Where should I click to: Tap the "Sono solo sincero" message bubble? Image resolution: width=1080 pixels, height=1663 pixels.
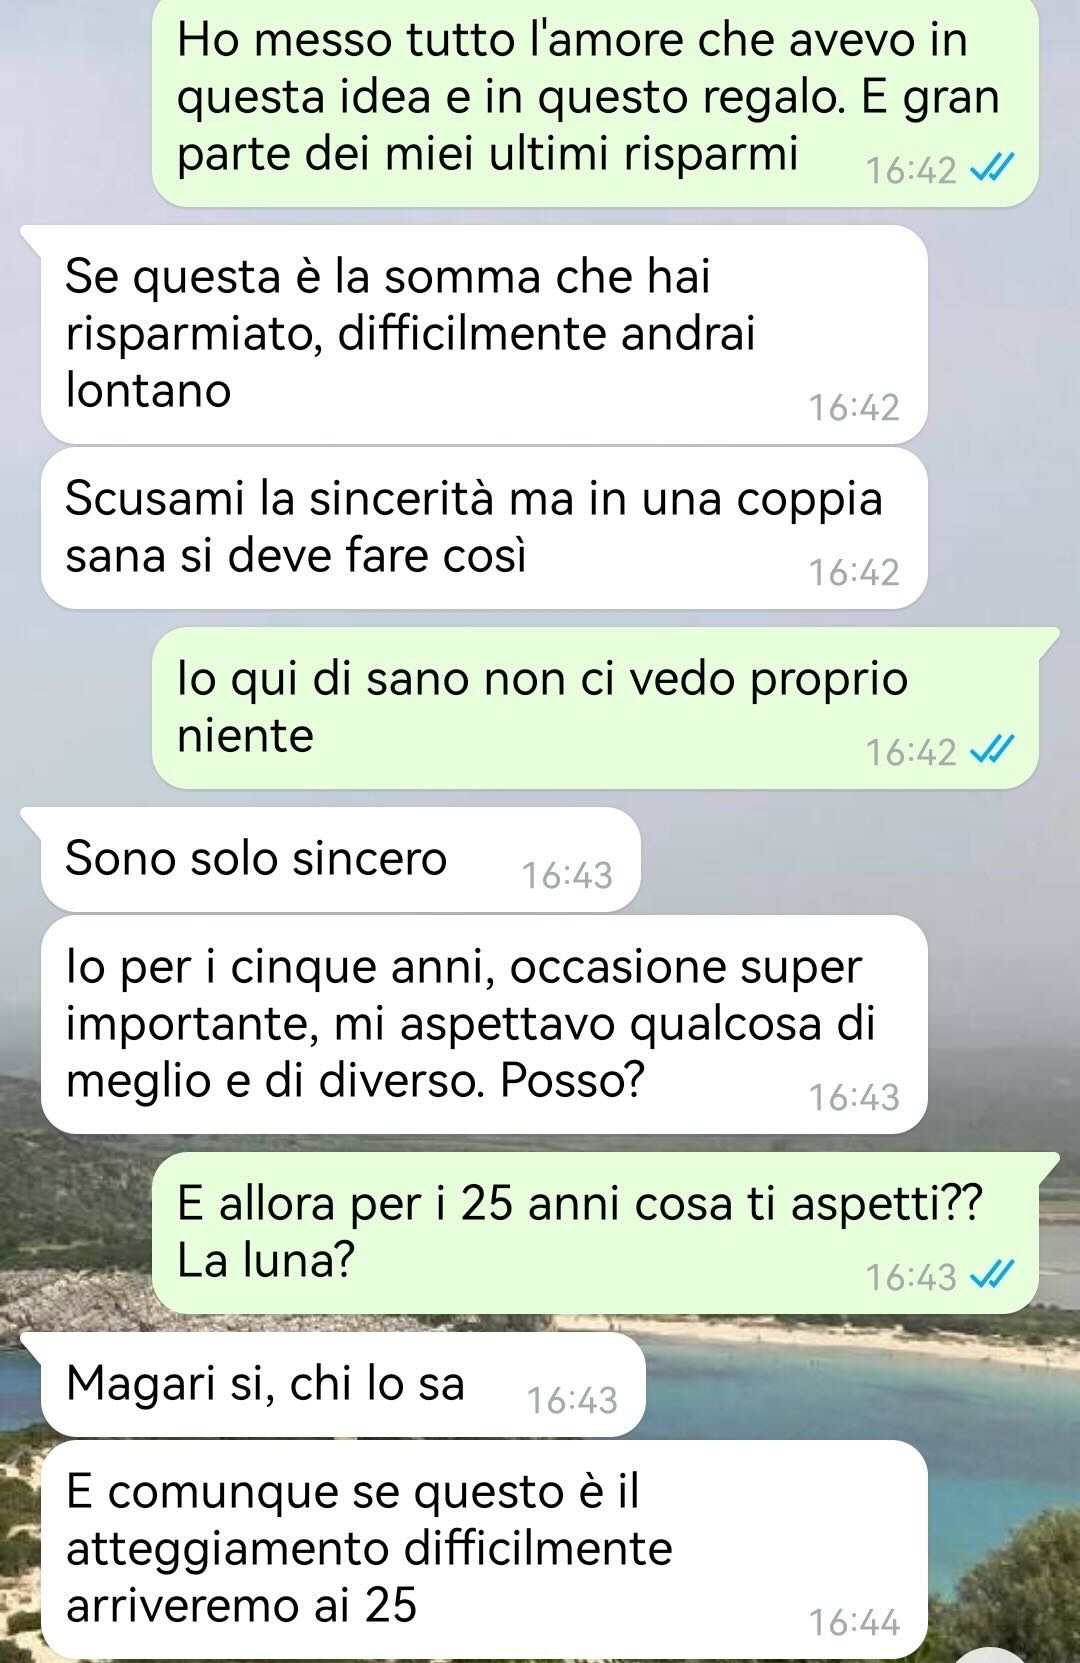[340, 860]
